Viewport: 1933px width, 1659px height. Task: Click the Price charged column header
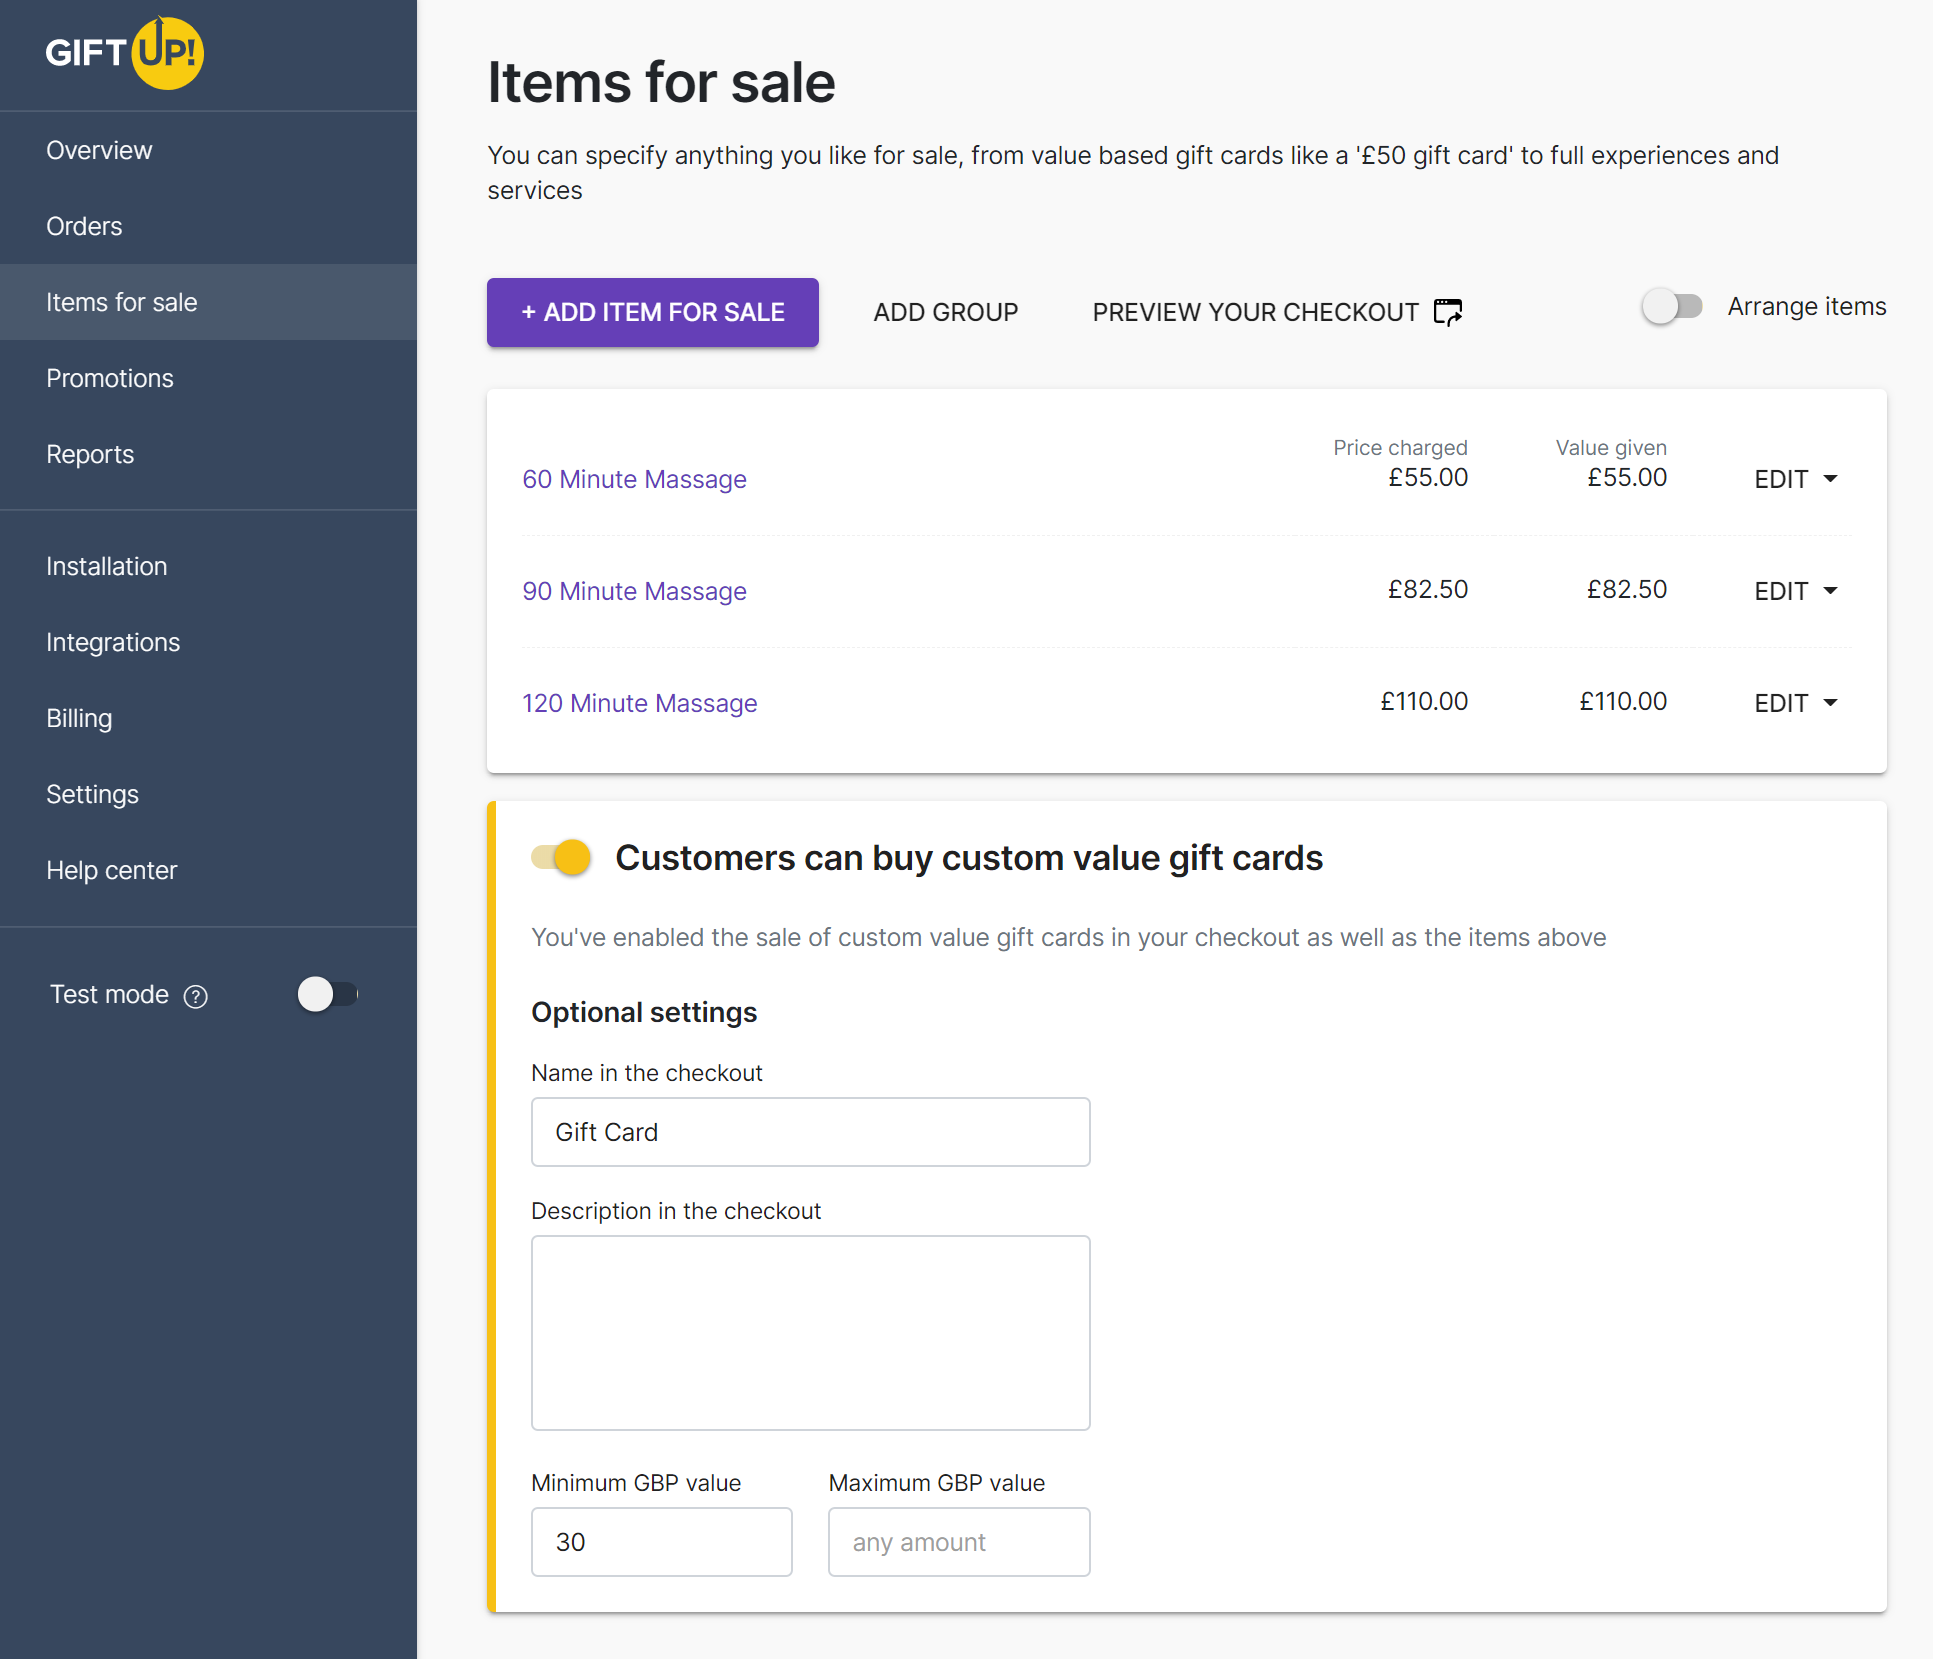(1400, 448)
